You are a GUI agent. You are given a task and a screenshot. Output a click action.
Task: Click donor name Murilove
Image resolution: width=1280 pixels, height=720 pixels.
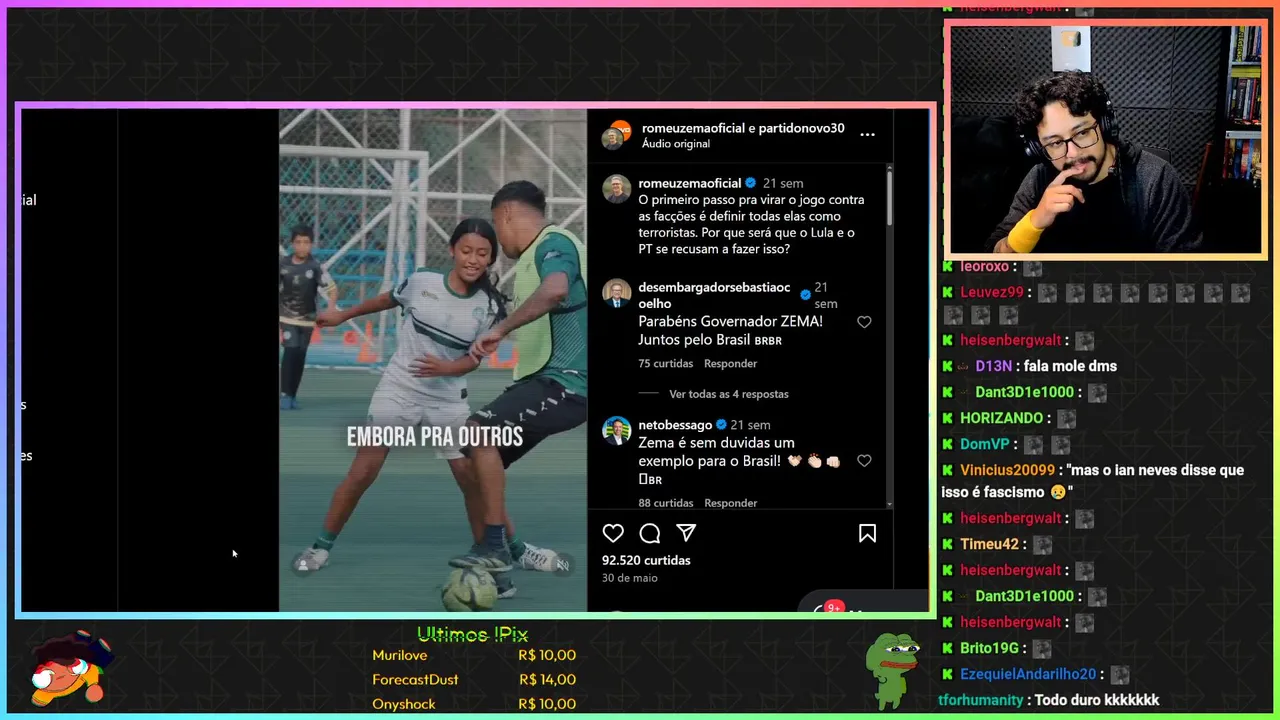click(x=399, y=655)
